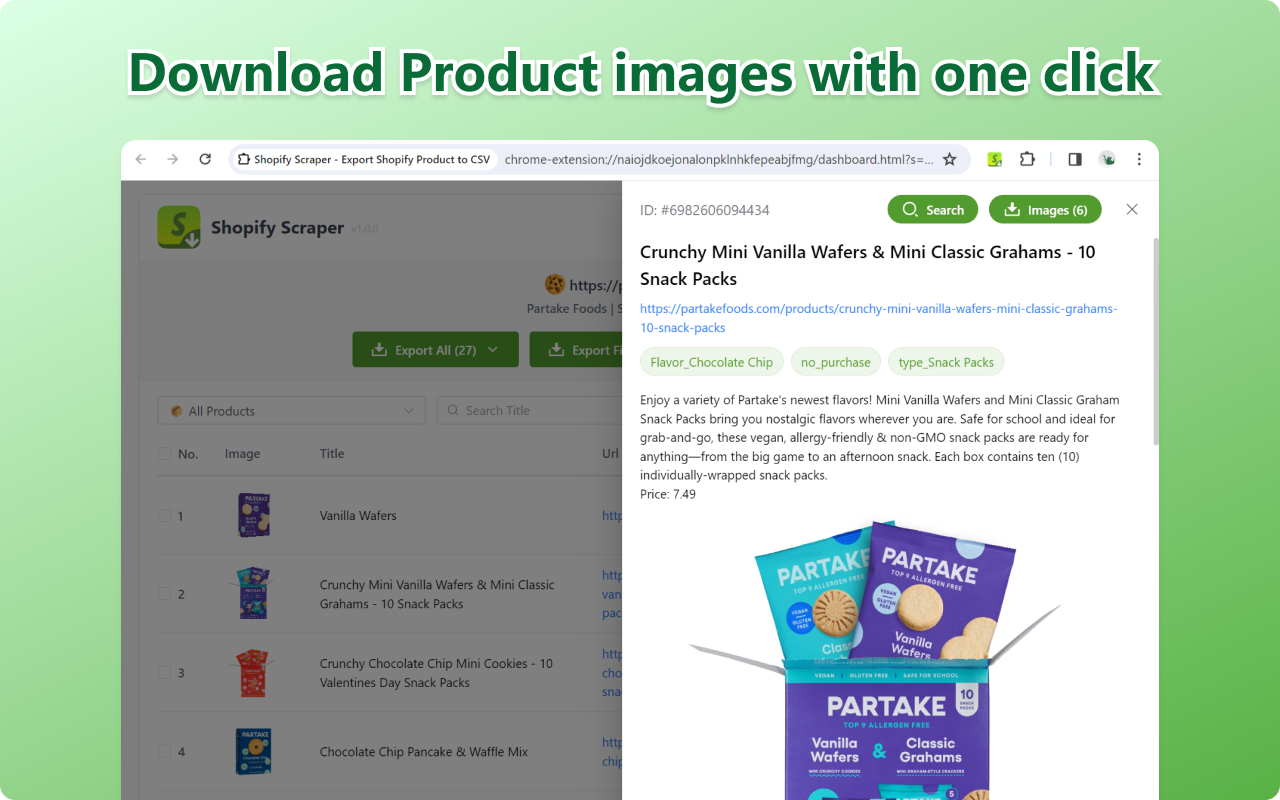Click the Image column header
Viewport: 1280px width, 800px height.
[x=242, y=454]
